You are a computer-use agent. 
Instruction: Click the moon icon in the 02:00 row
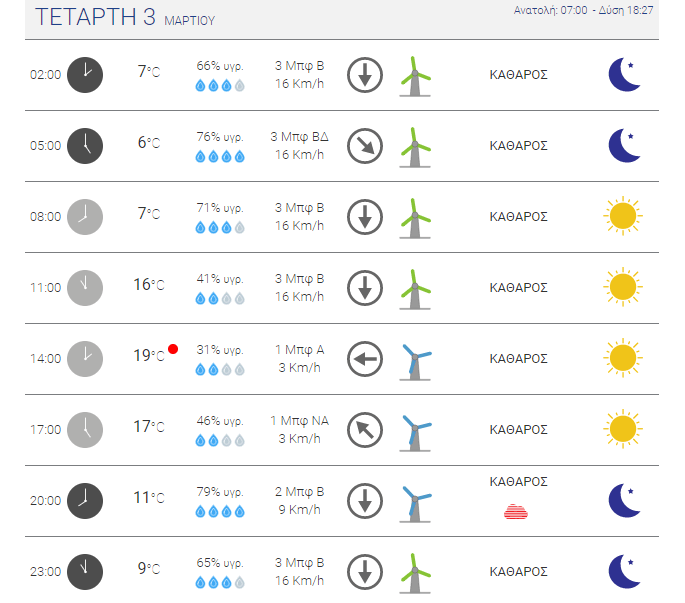[x=624, y=75]
